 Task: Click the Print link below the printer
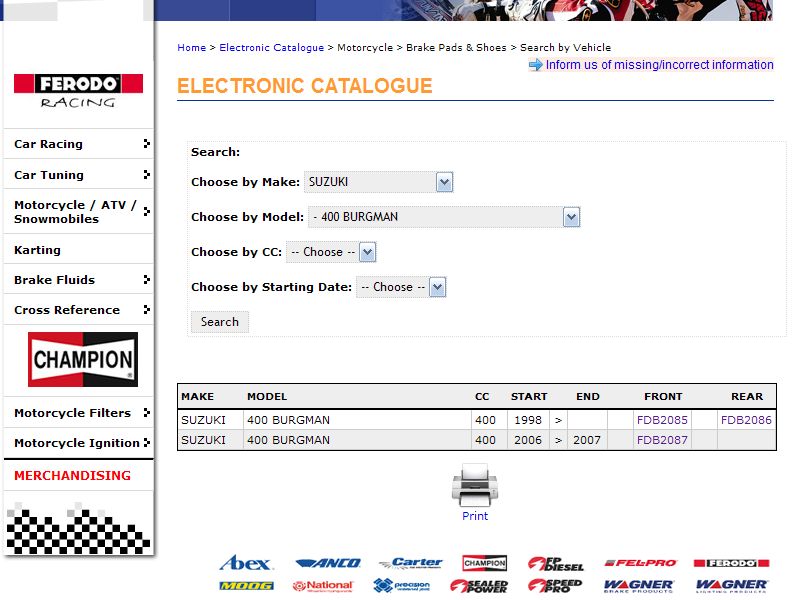pos(474,516)
